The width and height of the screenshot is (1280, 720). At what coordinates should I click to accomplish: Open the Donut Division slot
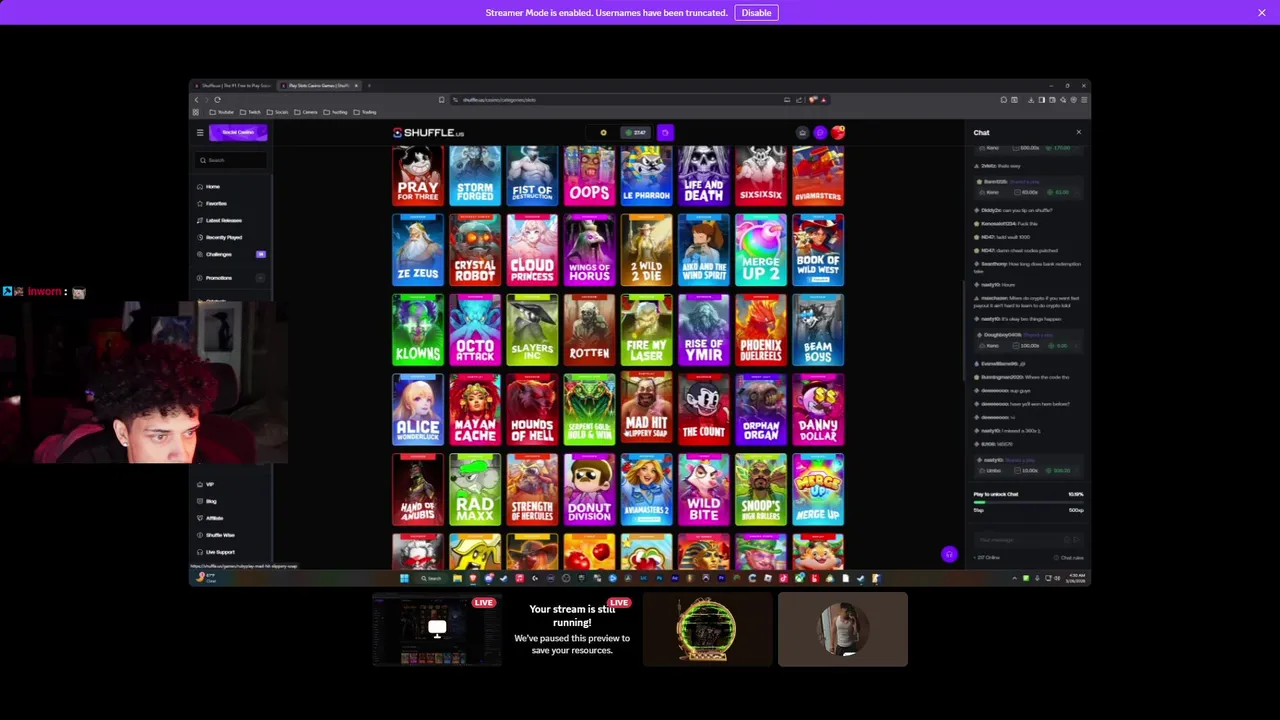click(x=589, y=490)
